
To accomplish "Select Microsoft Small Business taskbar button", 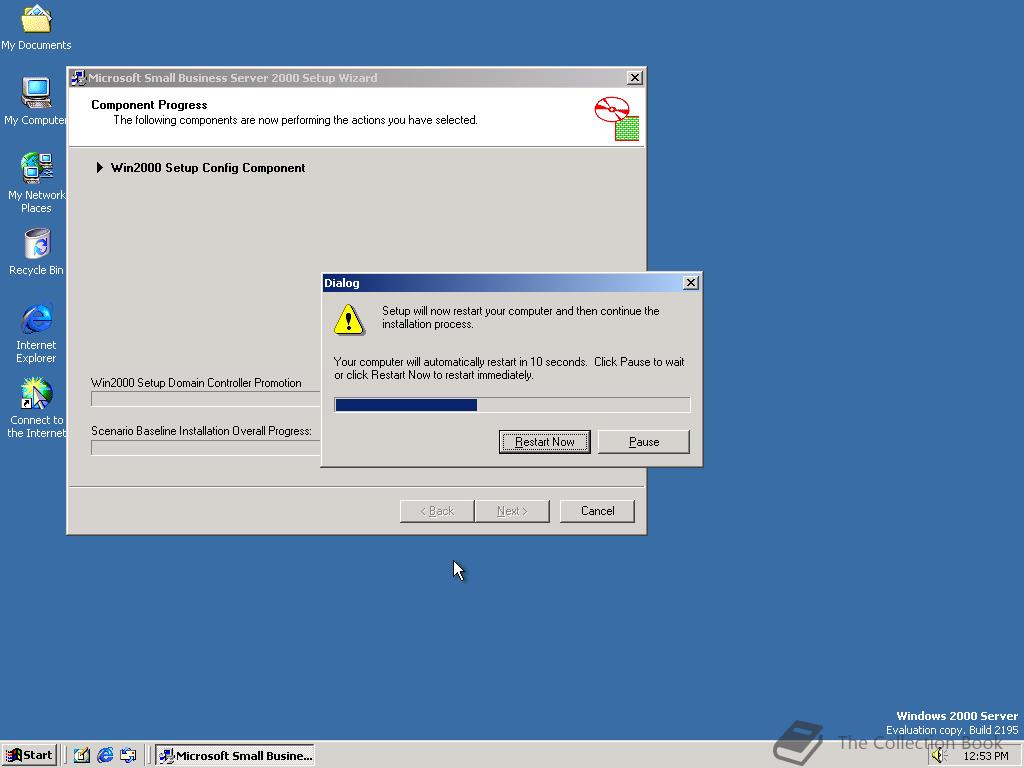I will (x=235, y=756).
